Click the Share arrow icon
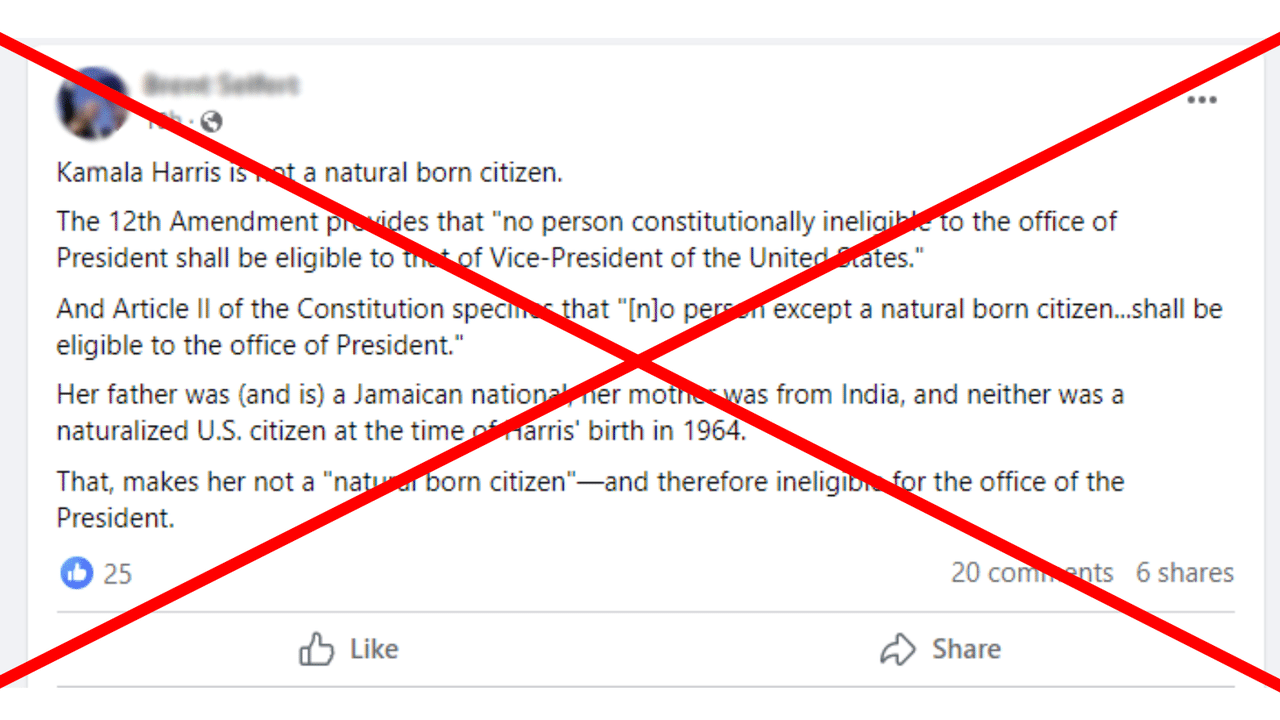The height and width of the screenshot is (720, 1280). point(899,649)
